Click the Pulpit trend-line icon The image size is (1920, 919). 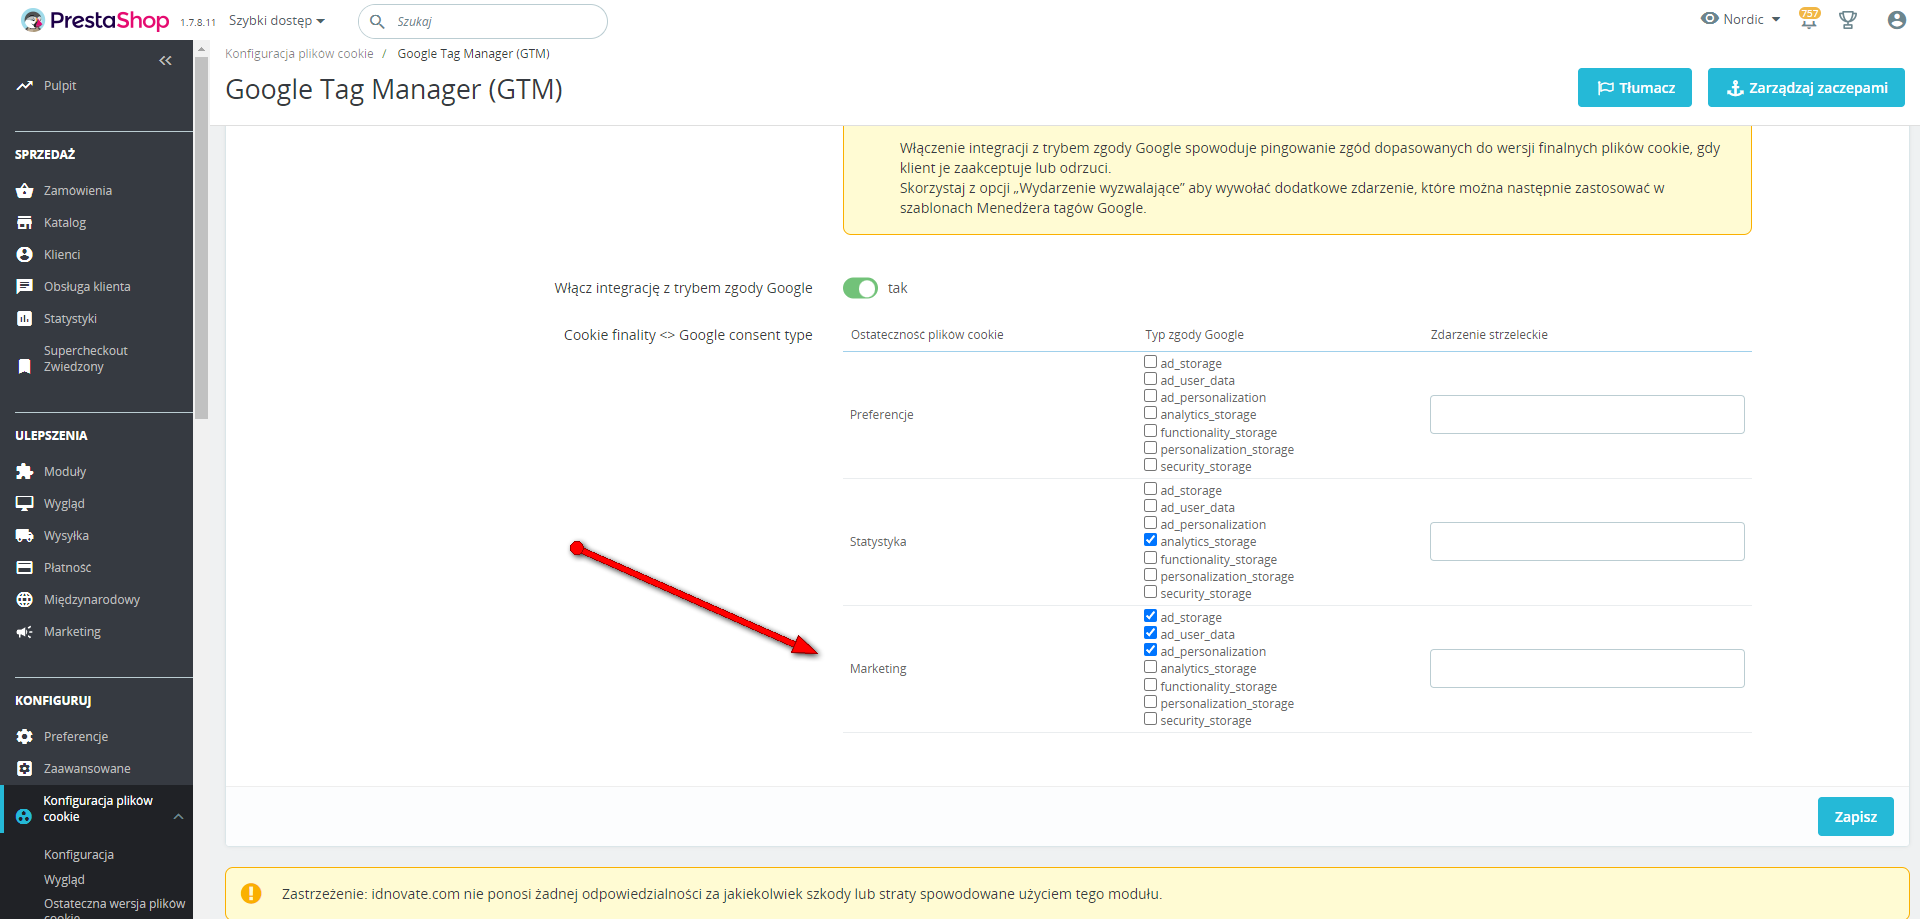coord(25,86)
